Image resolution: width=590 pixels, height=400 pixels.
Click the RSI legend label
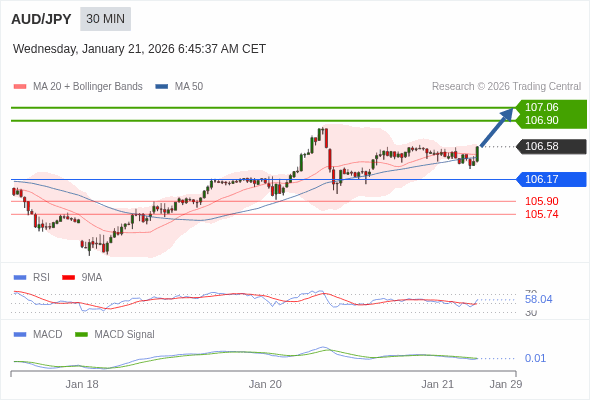[41, 278]
